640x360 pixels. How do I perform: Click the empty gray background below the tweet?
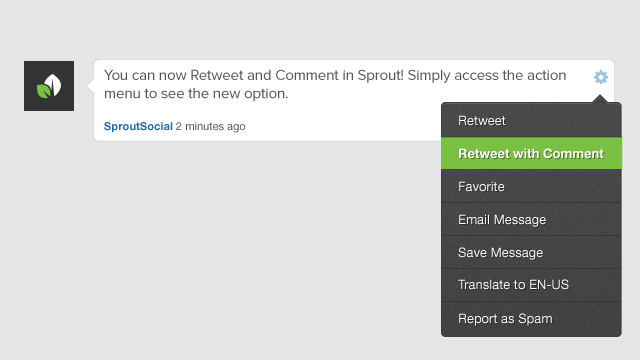click(245, 245)
